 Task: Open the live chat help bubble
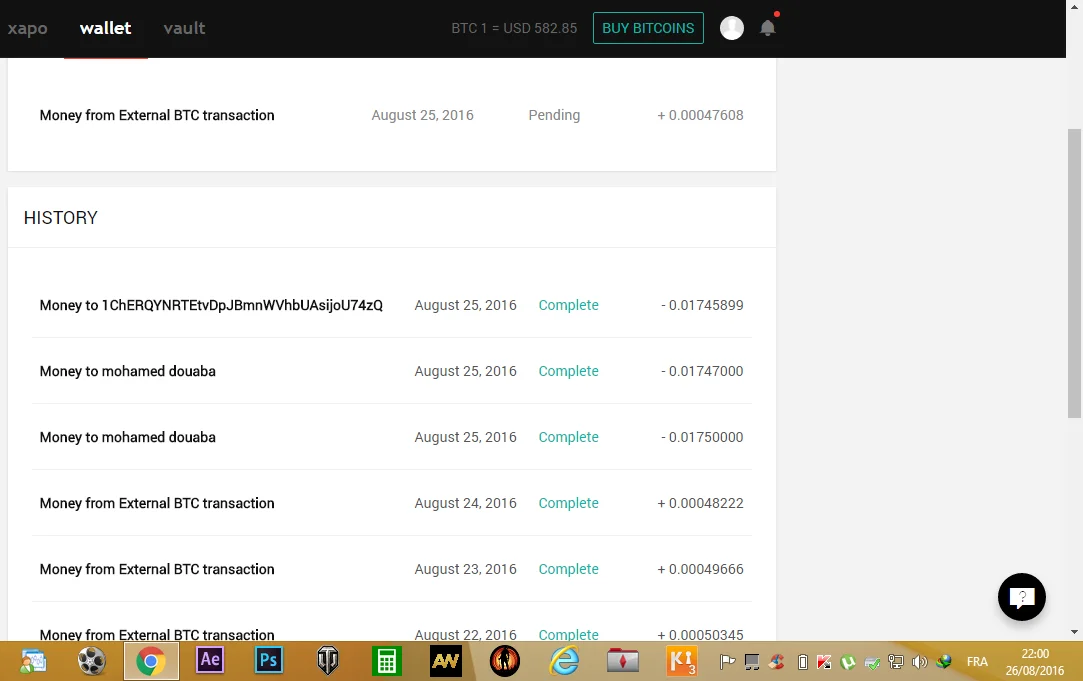(1021, 598)
